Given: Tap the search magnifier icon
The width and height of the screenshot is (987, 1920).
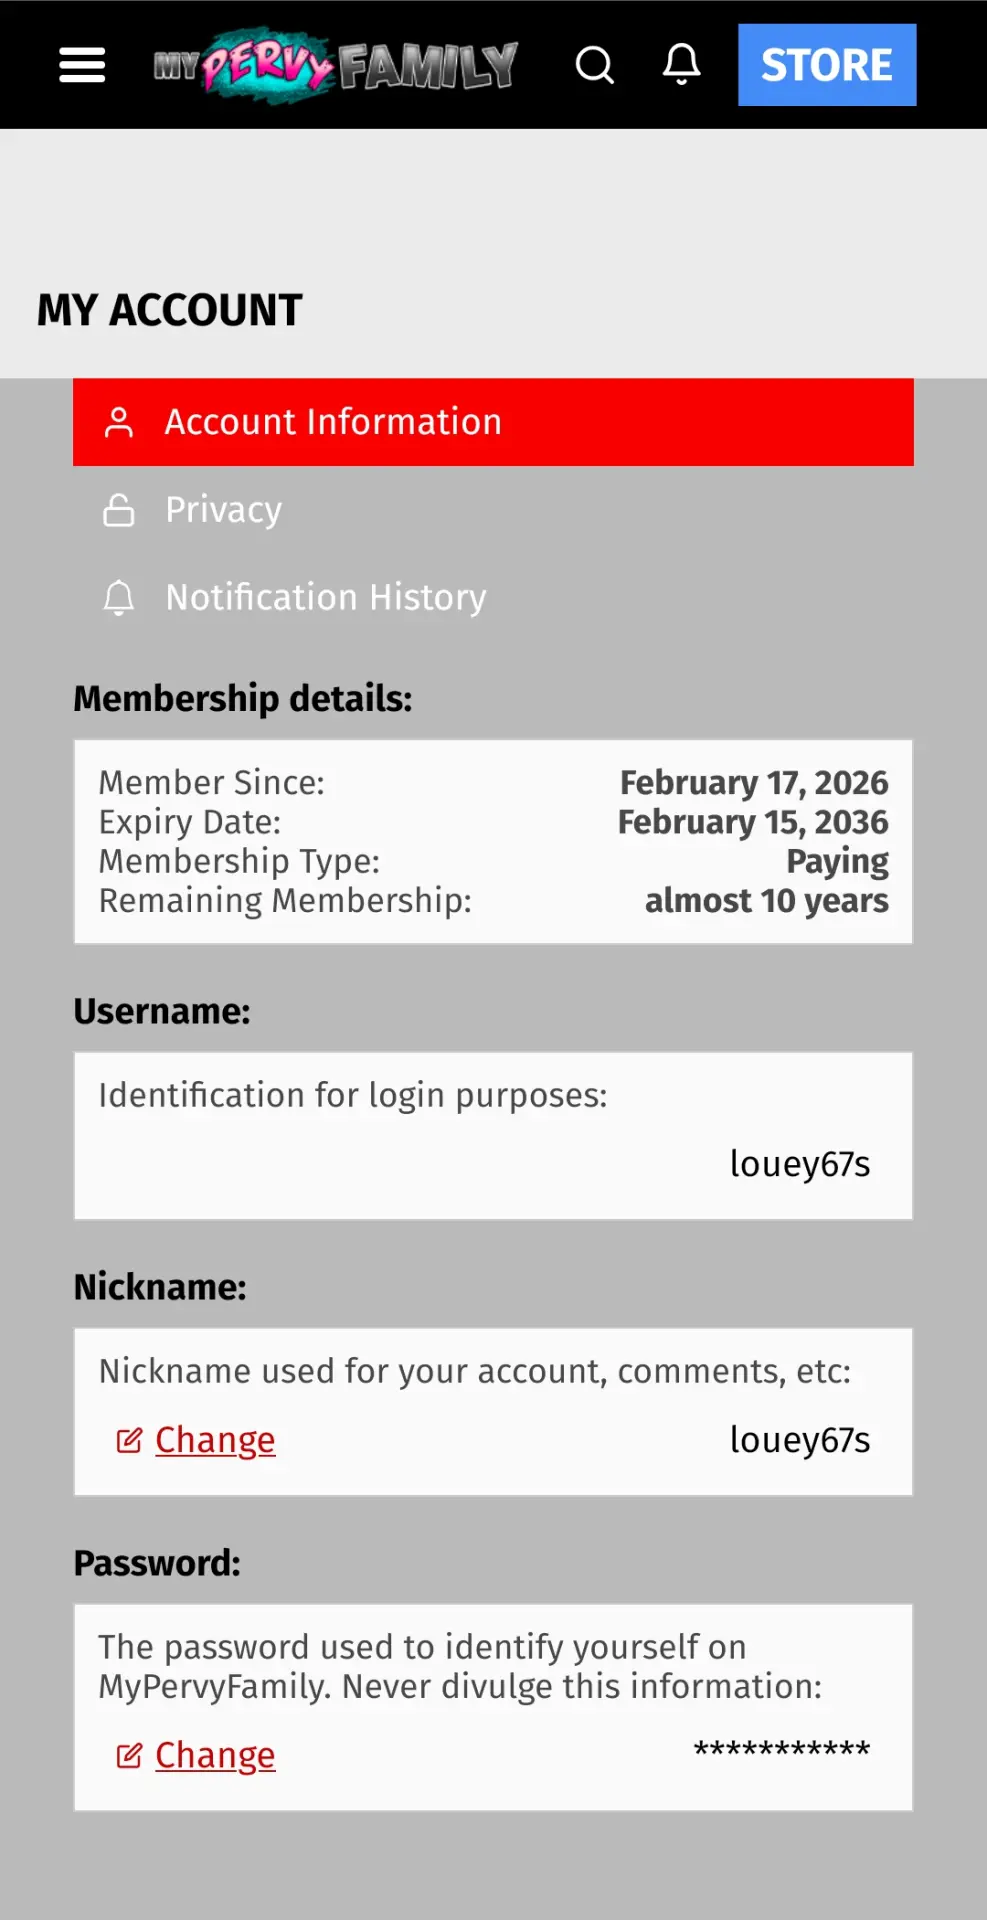Looking at the screenshot, I should pos(595,65).
